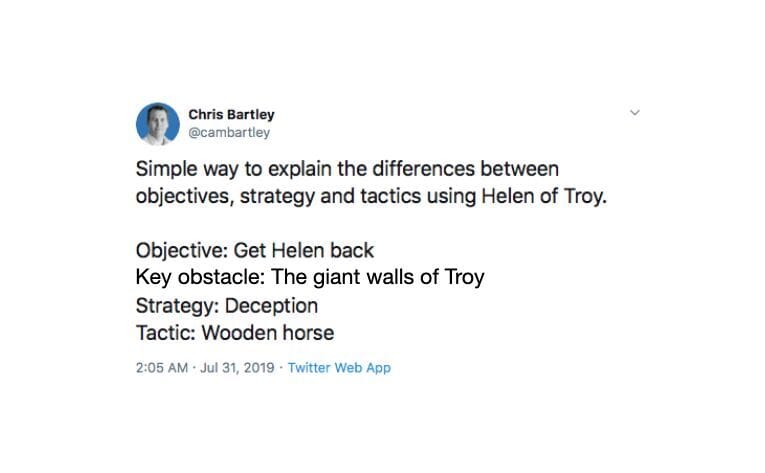This screenshot has width=765, height=473.
Task: Select the 'Get Helen back' text
Action: (x=303, y=250)
